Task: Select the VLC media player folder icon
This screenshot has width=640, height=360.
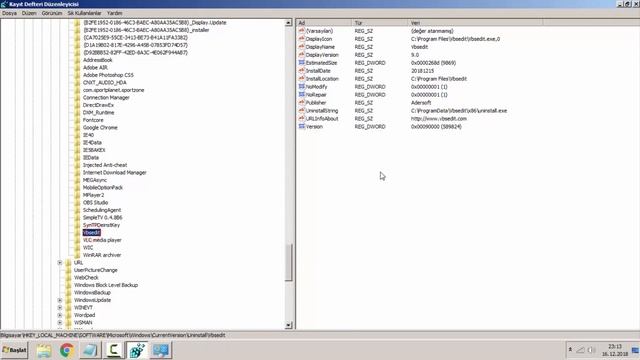Action: point(77,240)
